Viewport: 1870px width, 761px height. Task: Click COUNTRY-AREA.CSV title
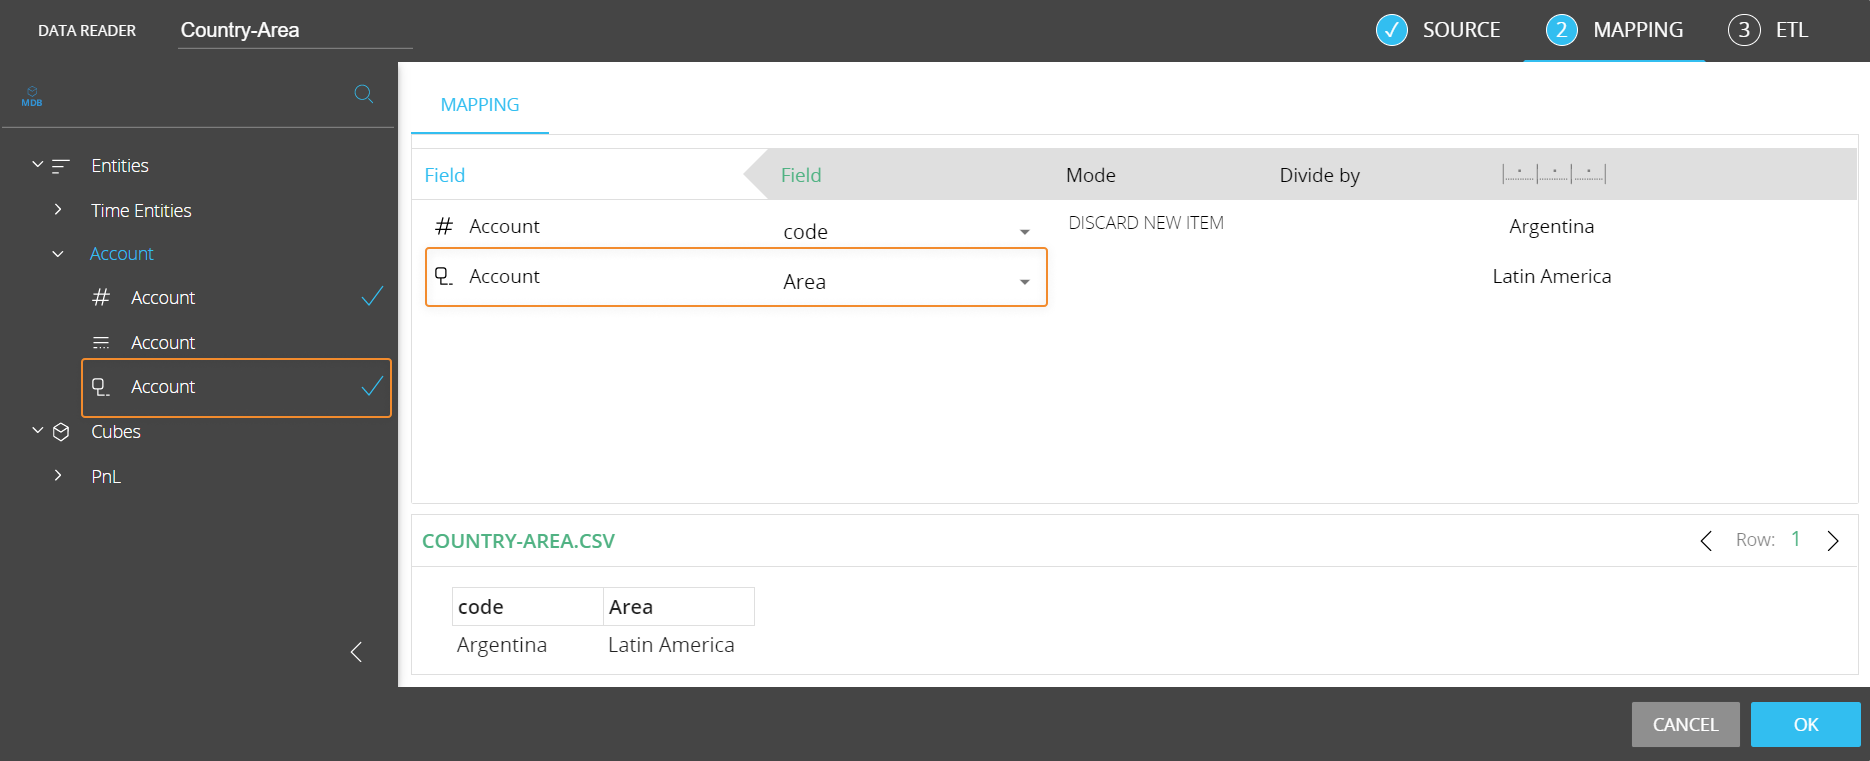pyautogui.click(x=518, y=541)
